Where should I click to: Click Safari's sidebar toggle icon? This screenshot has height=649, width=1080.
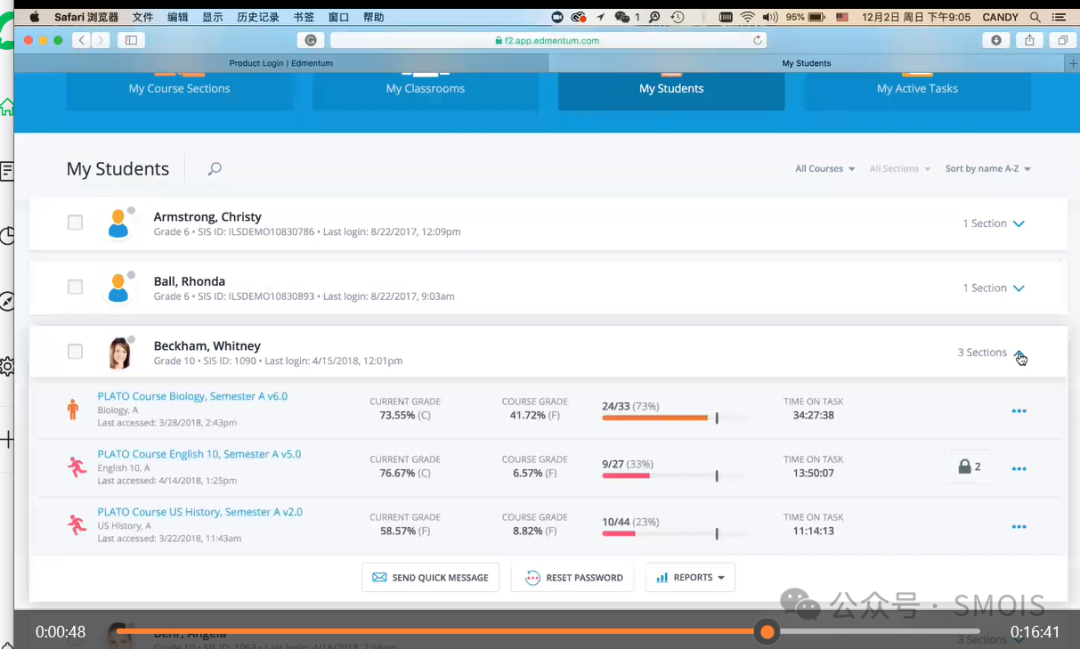pyautogui.click(x=130, y=40)
